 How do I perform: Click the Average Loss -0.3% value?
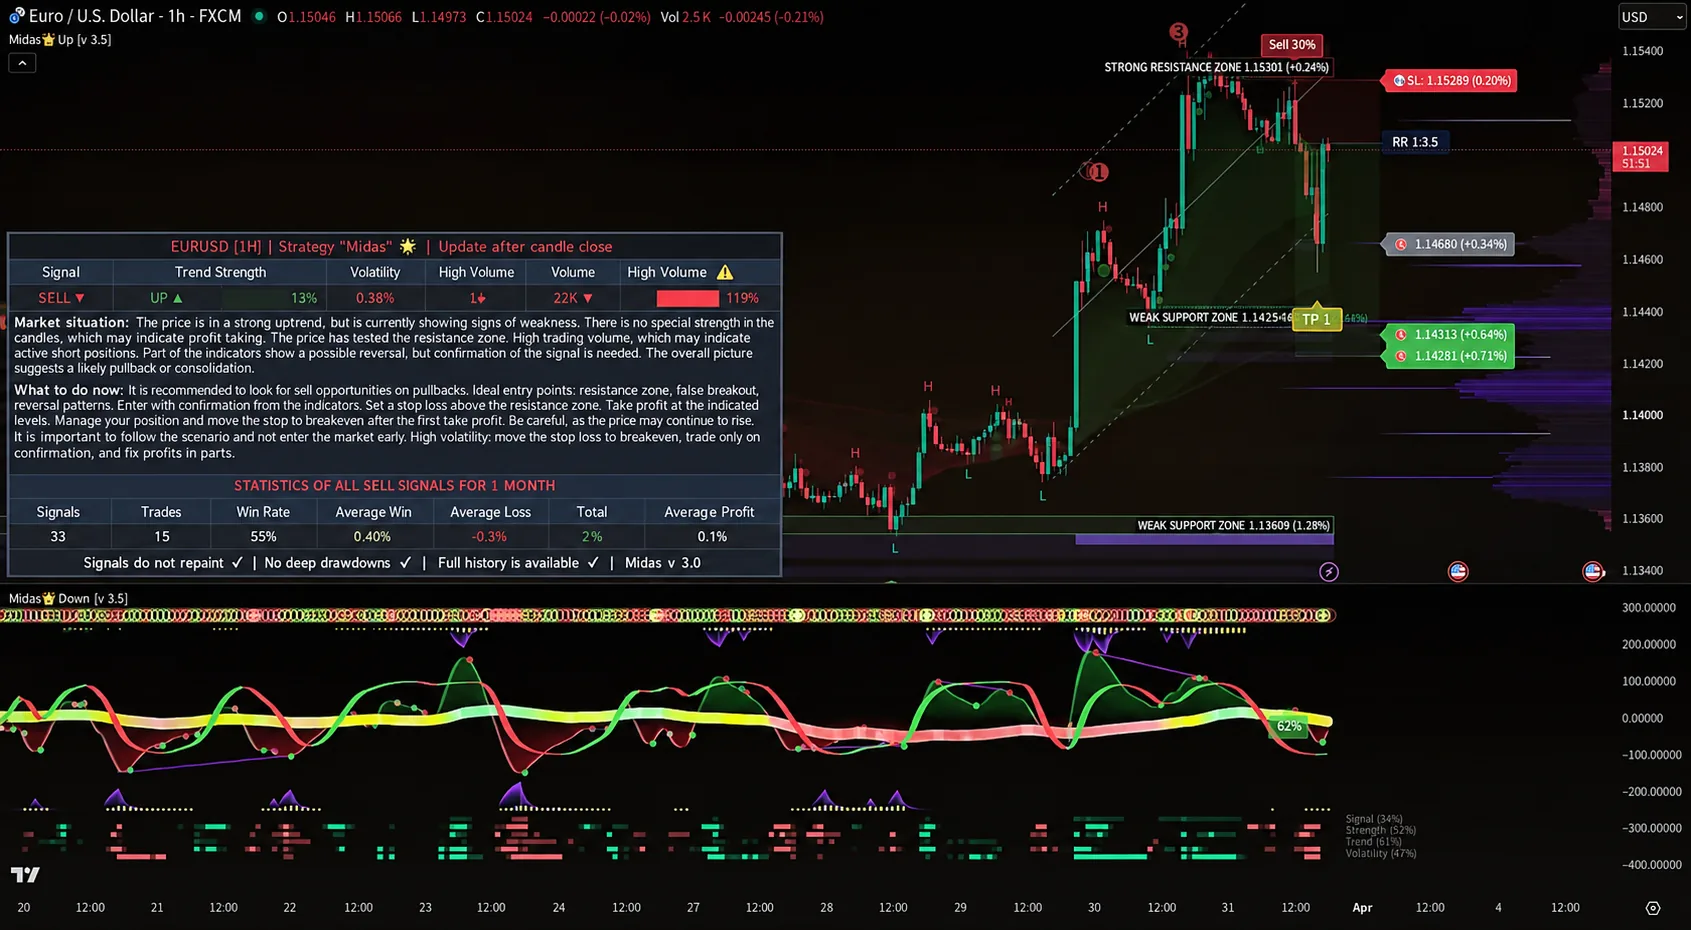click(x=489, y=537)
